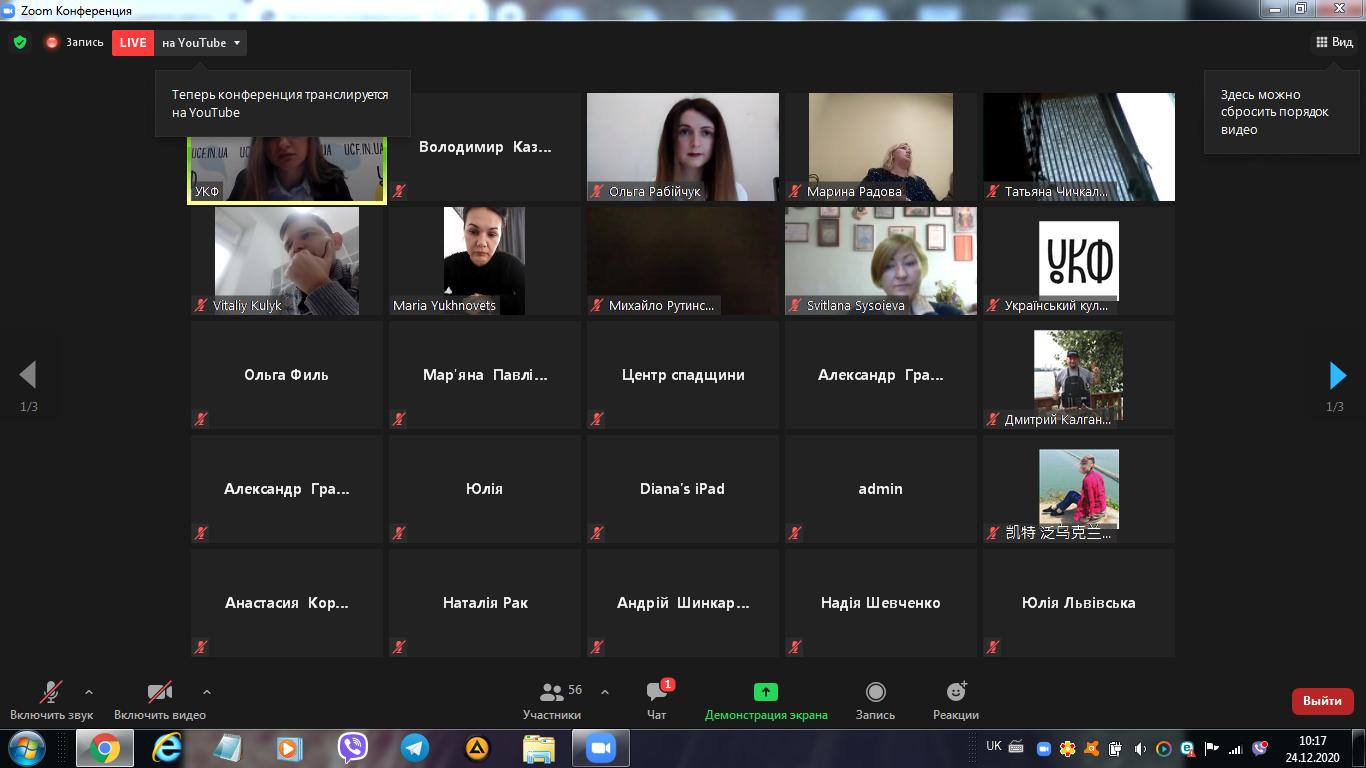The width and height of the screenshot is (1366, 768).
Task: Unmute microphone with Включить звук
Action: click(51, 693)
